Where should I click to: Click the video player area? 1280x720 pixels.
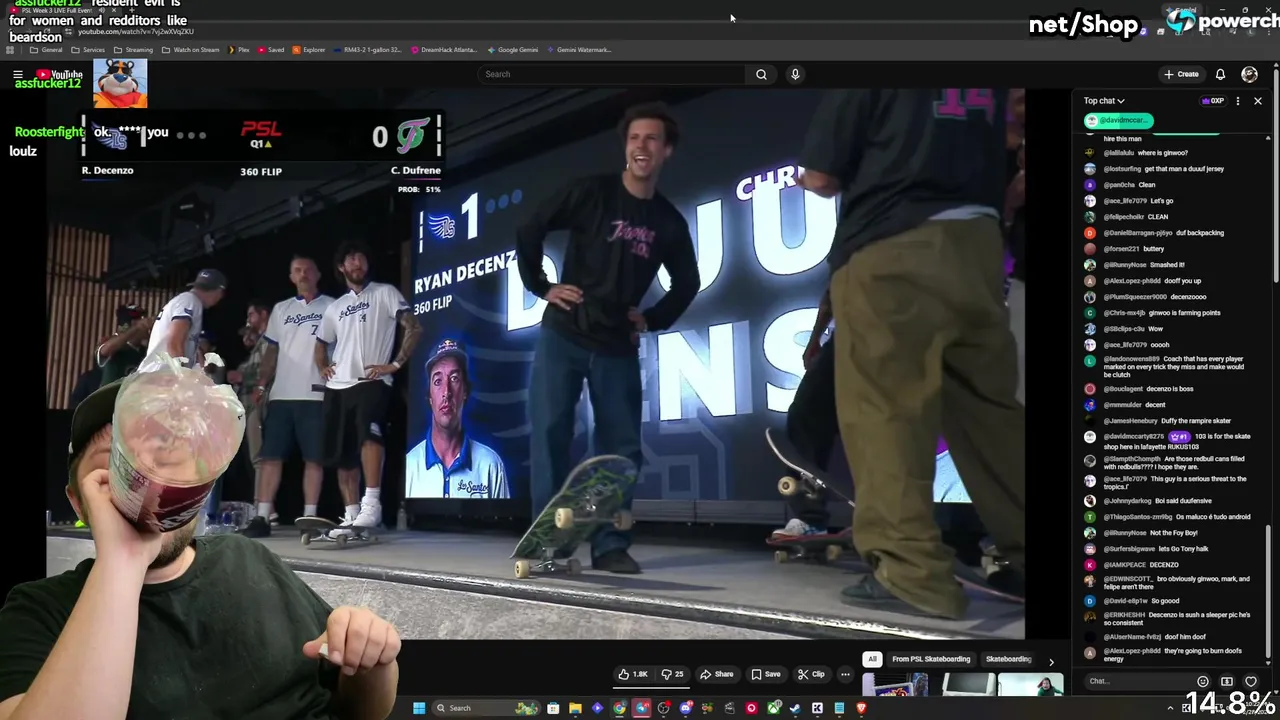pos(535,363)
